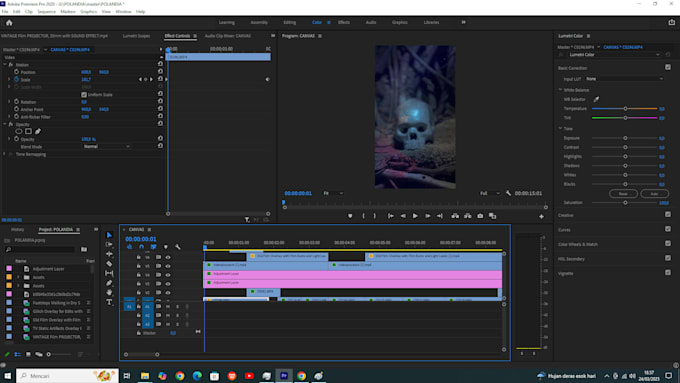Click the Reset tone button

[x=623, y=194]
